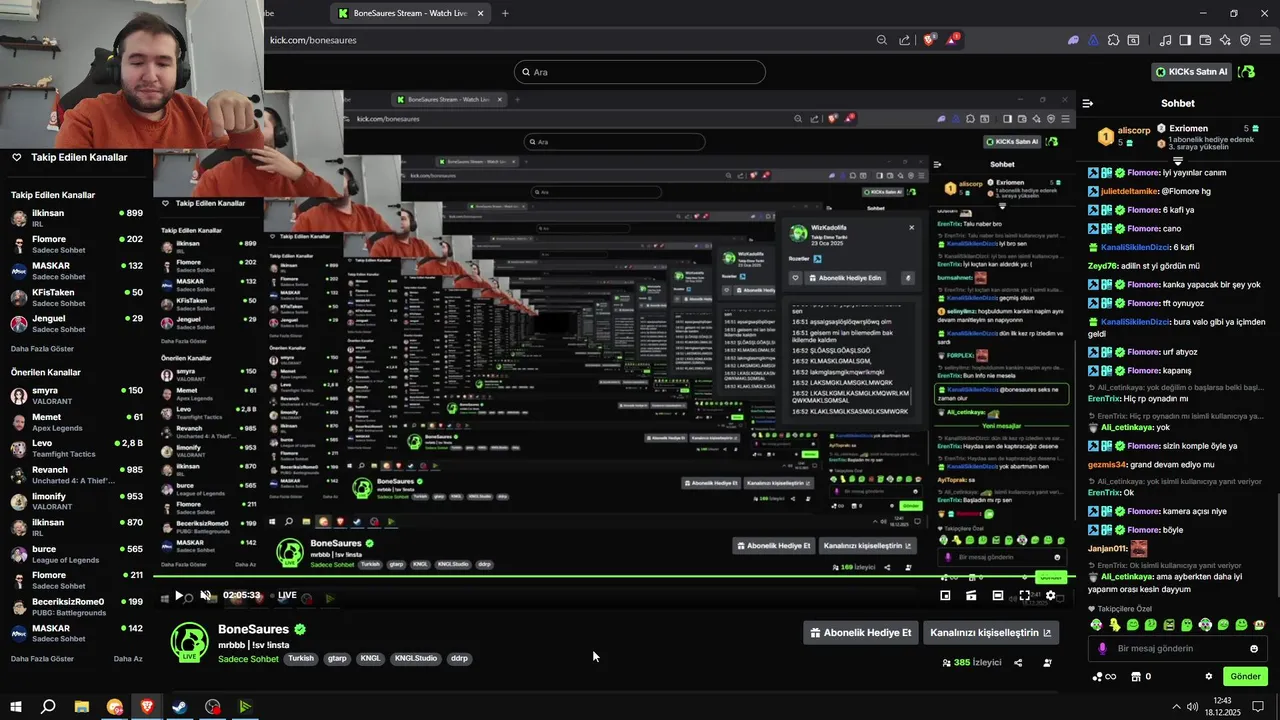Click the Kick search field Ara

pos(640,72)
